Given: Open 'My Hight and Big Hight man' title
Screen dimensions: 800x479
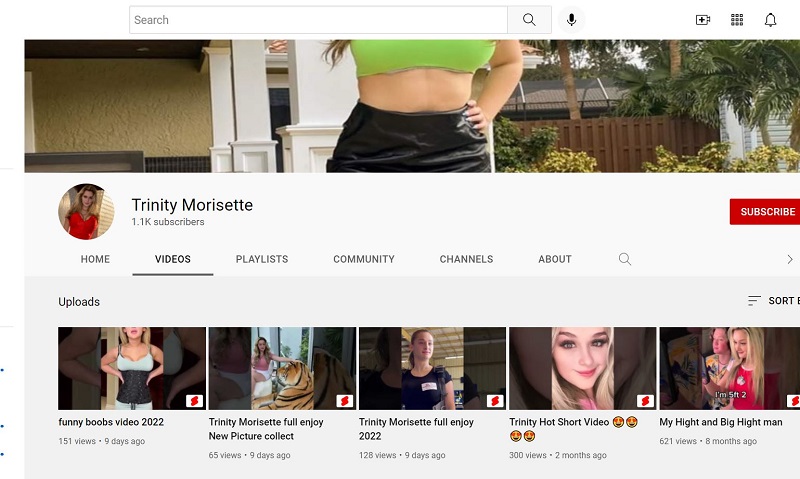Looking at the screenshot, I should [720, 422].
